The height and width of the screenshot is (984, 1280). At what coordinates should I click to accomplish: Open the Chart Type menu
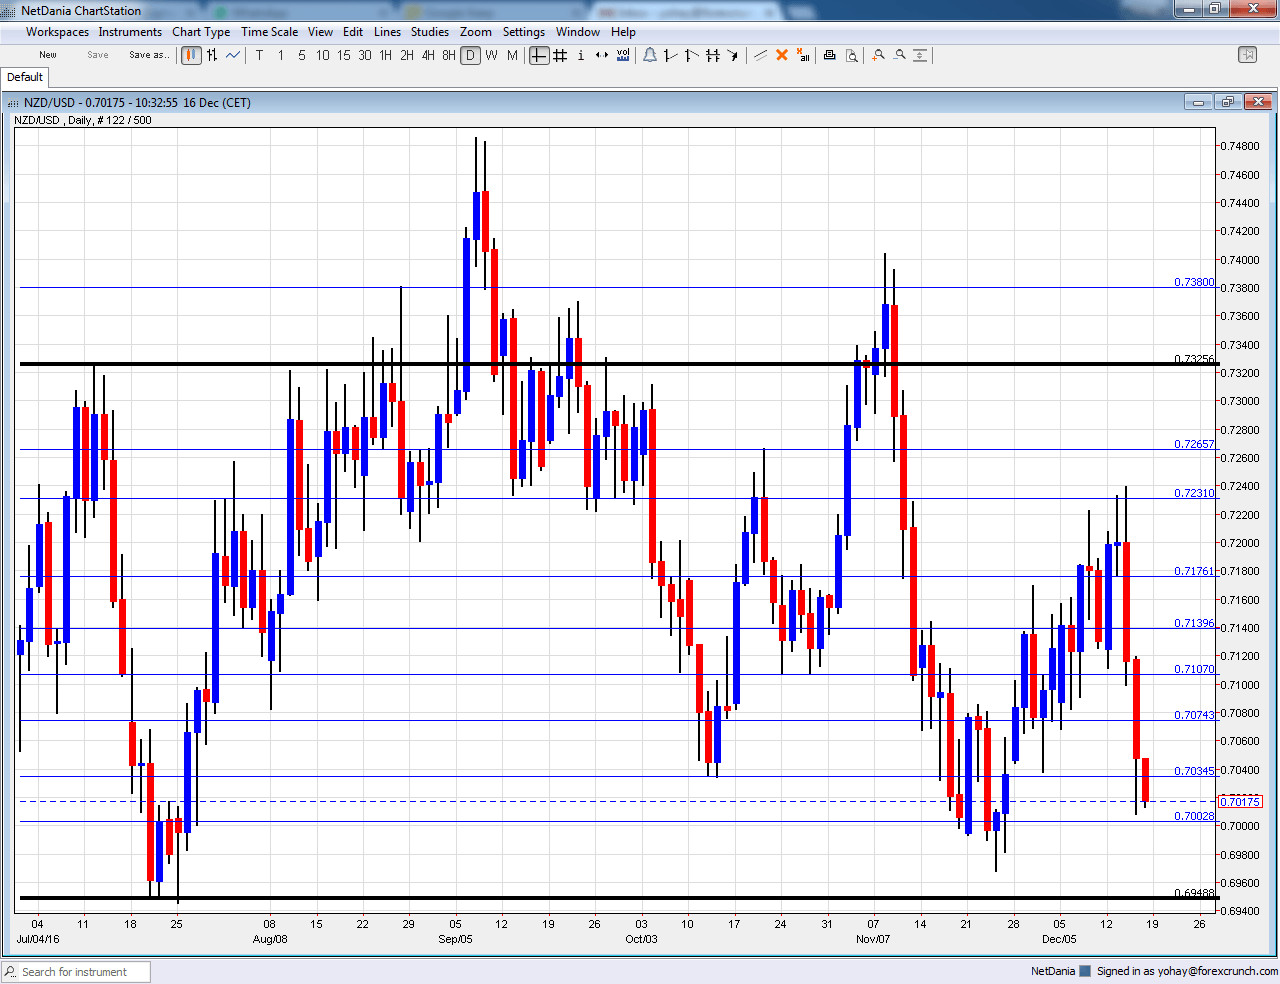(201, 32)
